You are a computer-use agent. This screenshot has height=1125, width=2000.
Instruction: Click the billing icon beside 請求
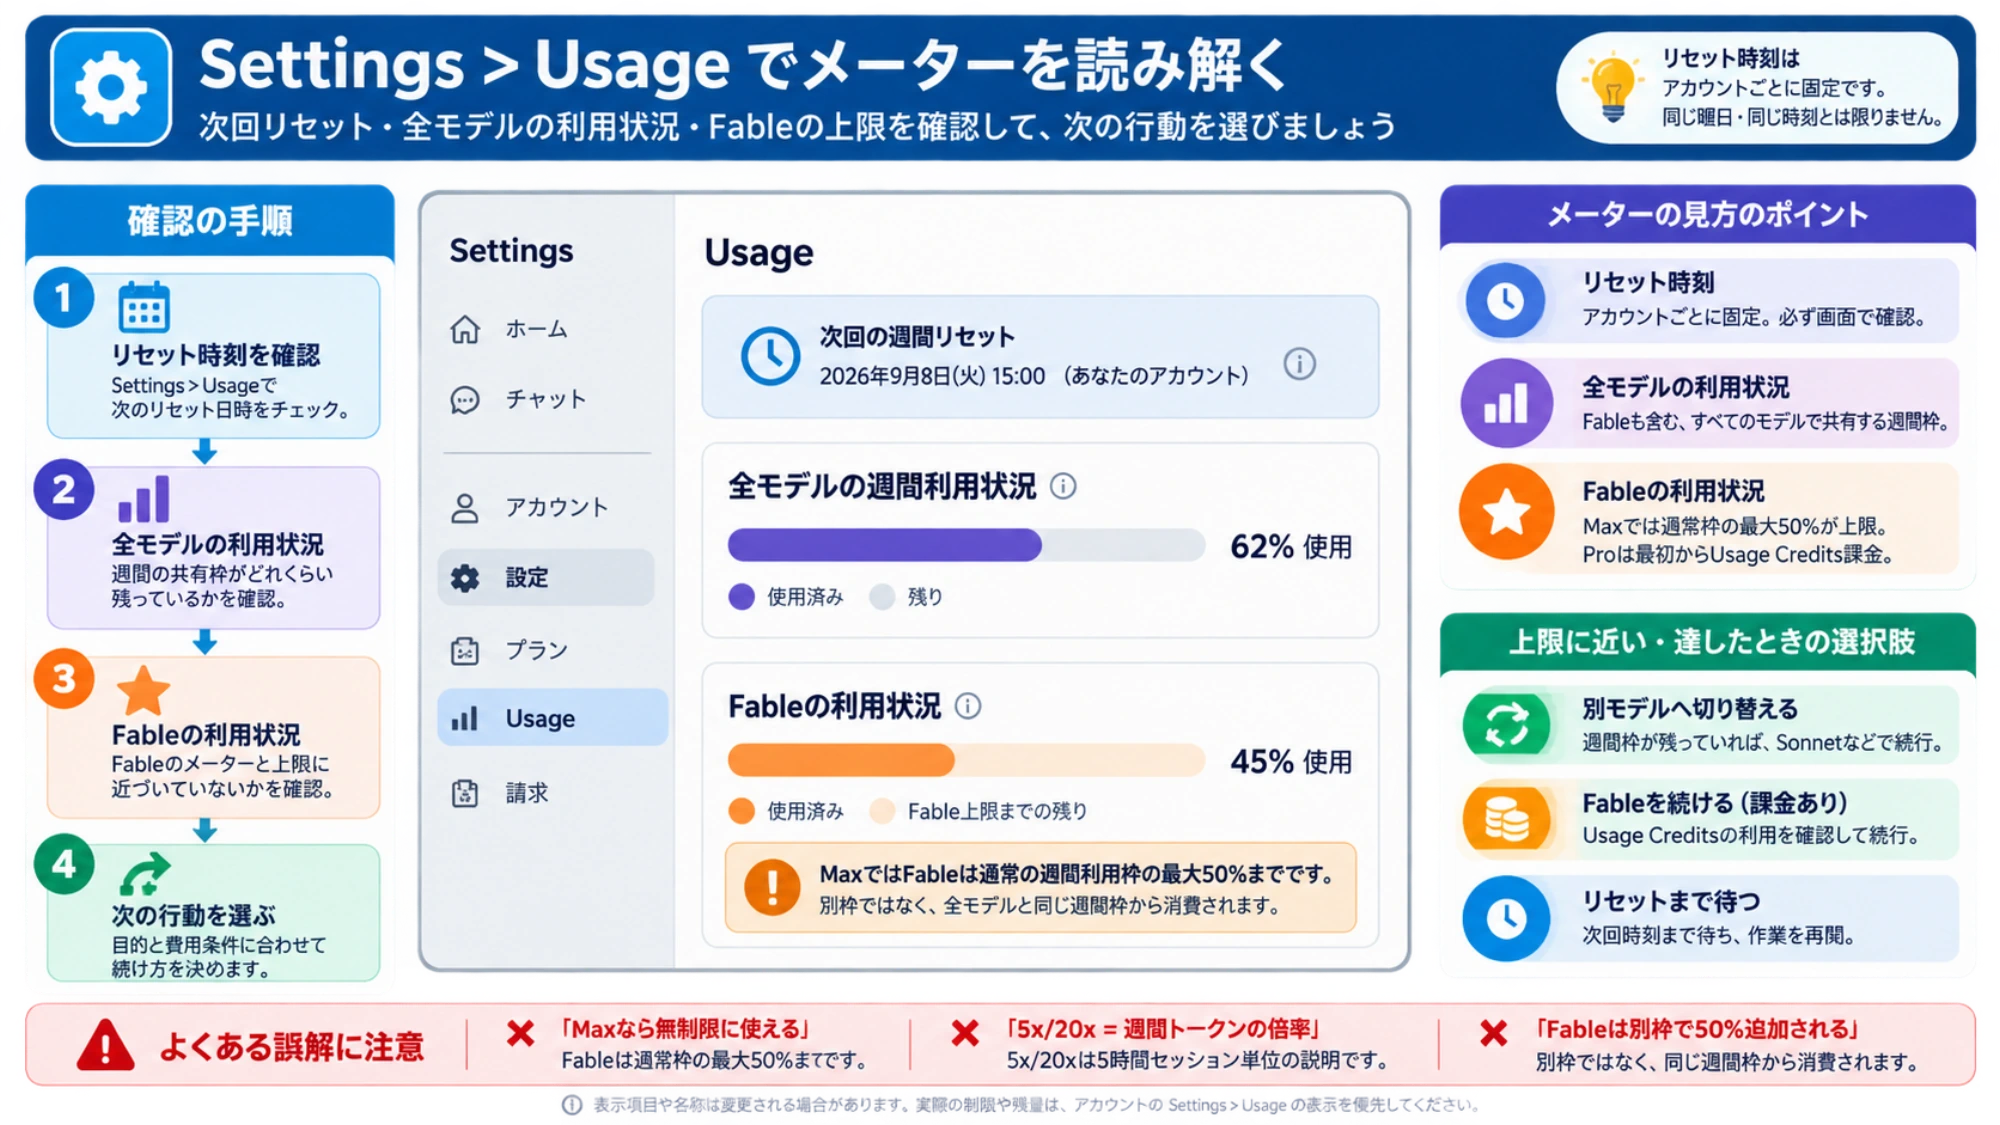465,793
